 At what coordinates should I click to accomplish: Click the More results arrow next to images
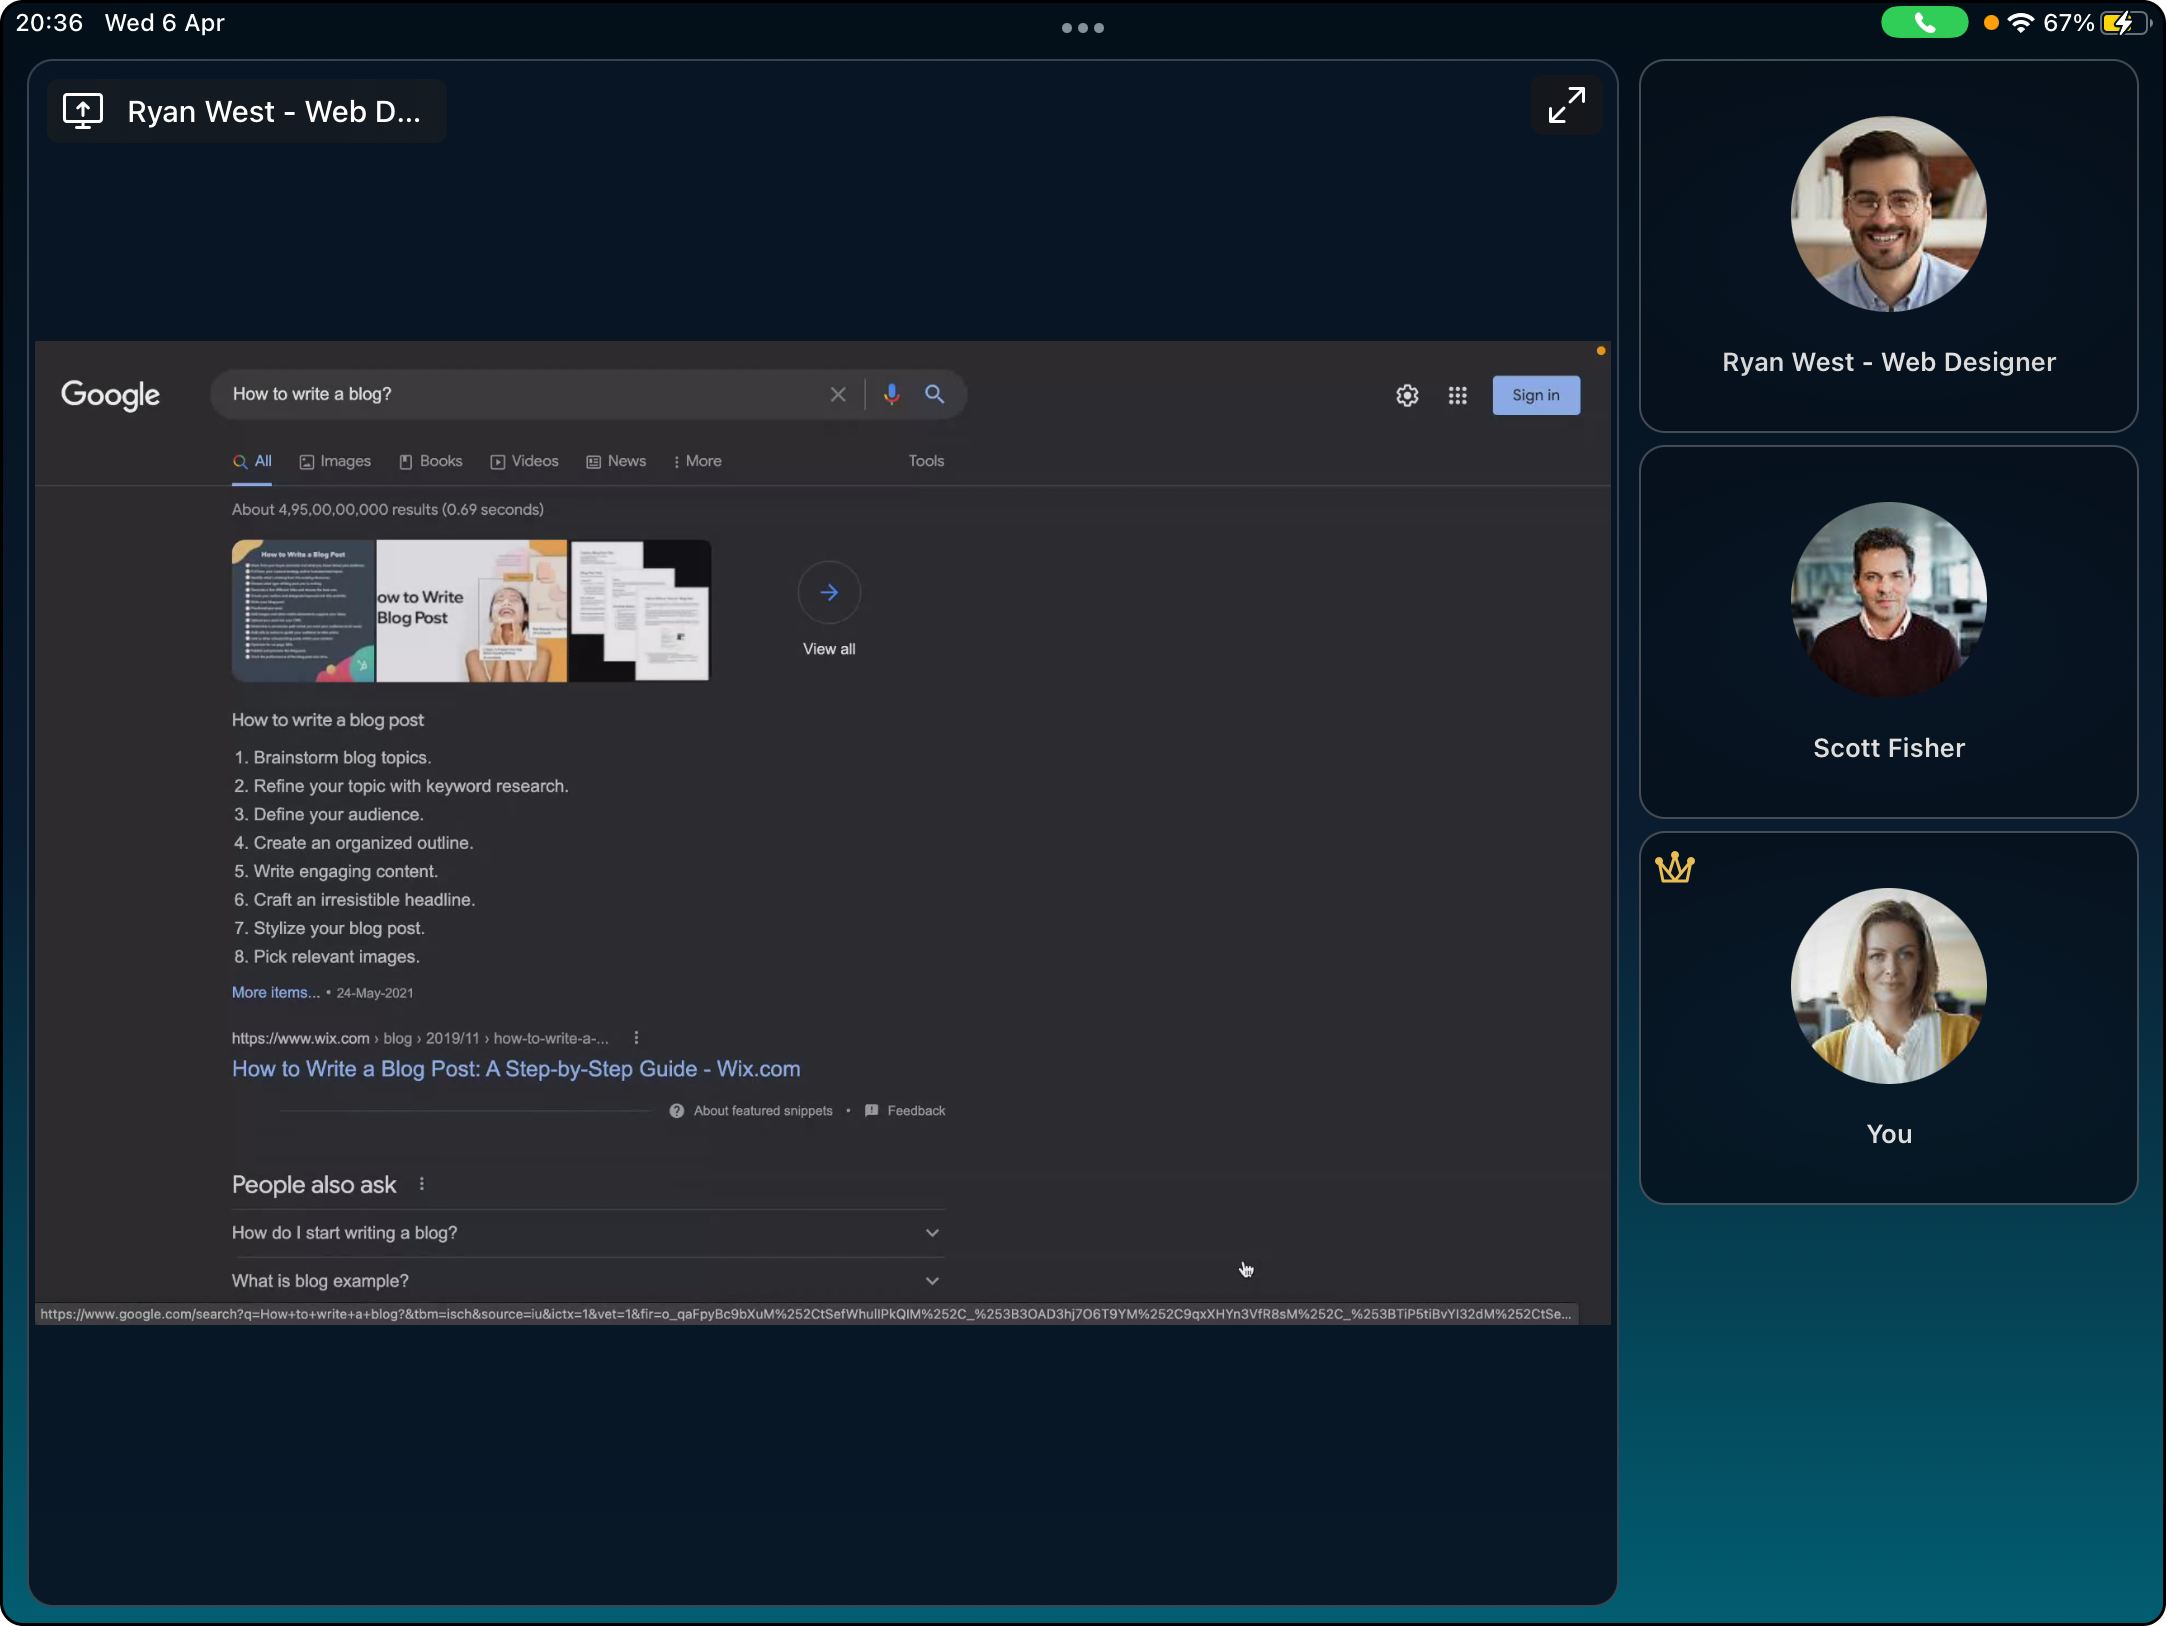click(828, 593)
